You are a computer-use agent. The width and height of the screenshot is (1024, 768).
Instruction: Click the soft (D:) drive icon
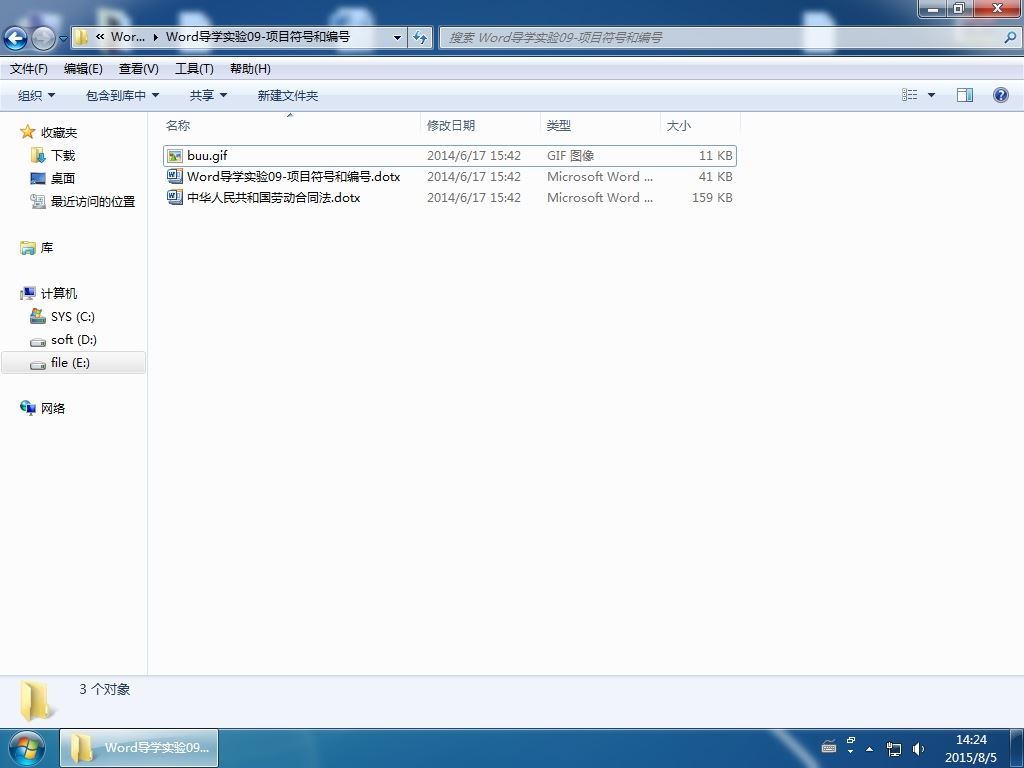click(38, 341)
